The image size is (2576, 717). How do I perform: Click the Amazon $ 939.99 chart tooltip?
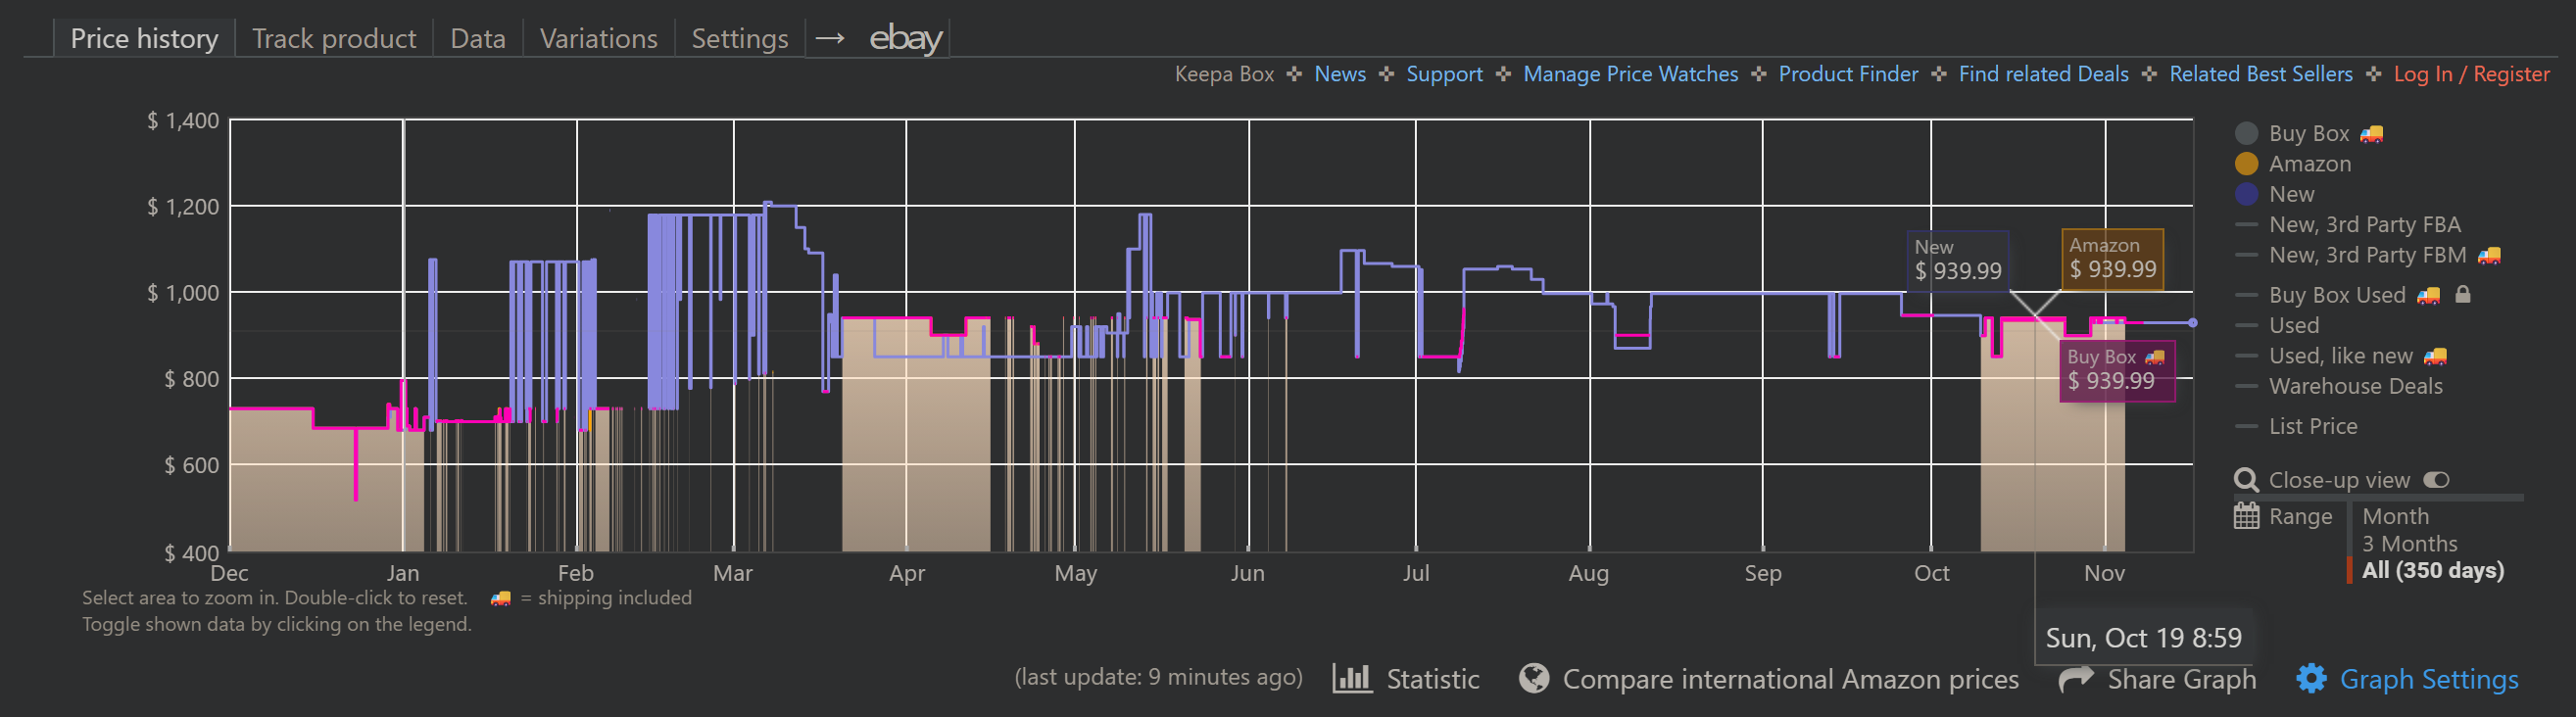[2112, 260]
